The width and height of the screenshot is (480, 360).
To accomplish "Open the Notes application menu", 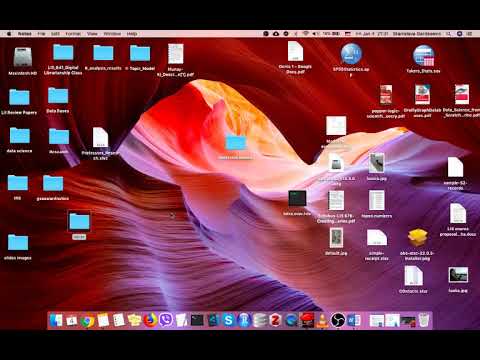I will 24,34.
